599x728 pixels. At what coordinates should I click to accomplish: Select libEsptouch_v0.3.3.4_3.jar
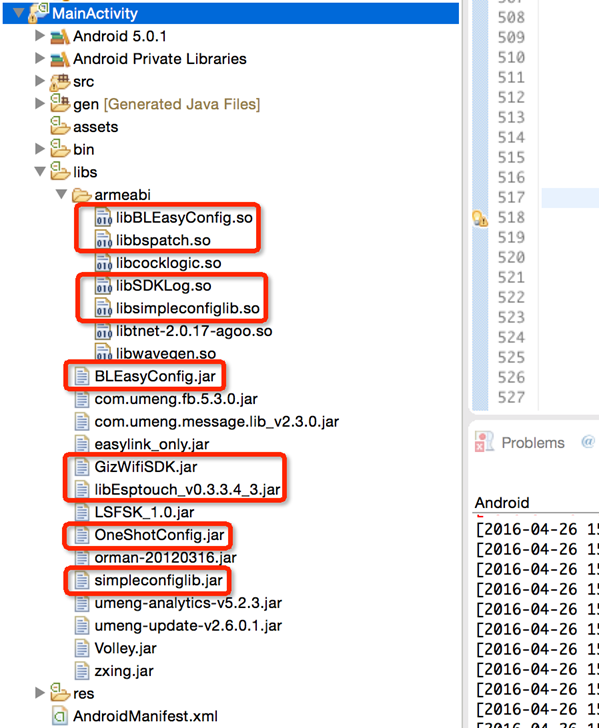[187, 489]
